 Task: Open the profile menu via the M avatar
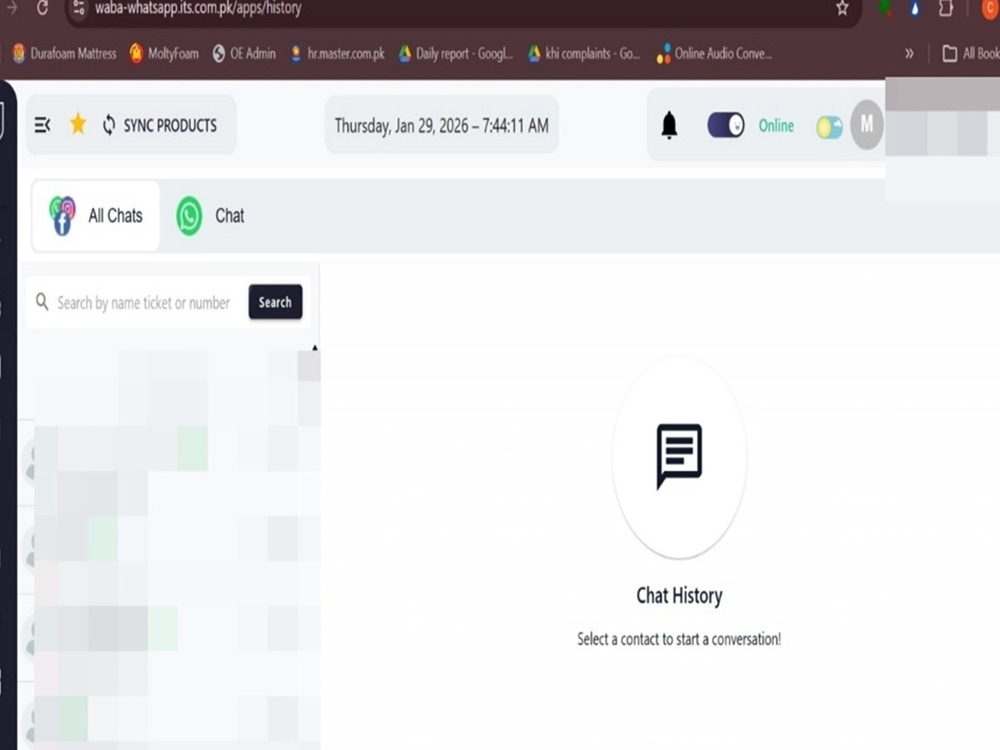coord(867,124)
